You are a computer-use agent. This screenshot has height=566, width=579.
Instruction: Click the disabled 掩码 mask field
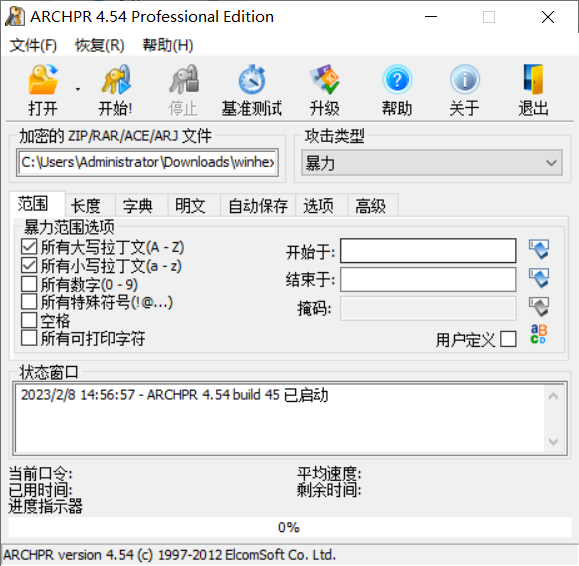coord(428,308)
